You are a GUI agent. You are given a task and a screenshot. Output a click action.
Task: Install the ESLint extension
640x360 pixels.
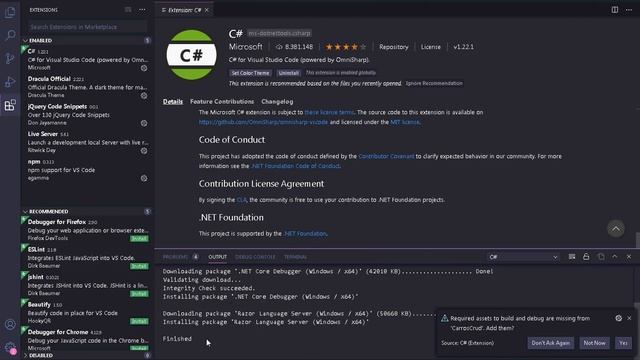pos(139,266)
